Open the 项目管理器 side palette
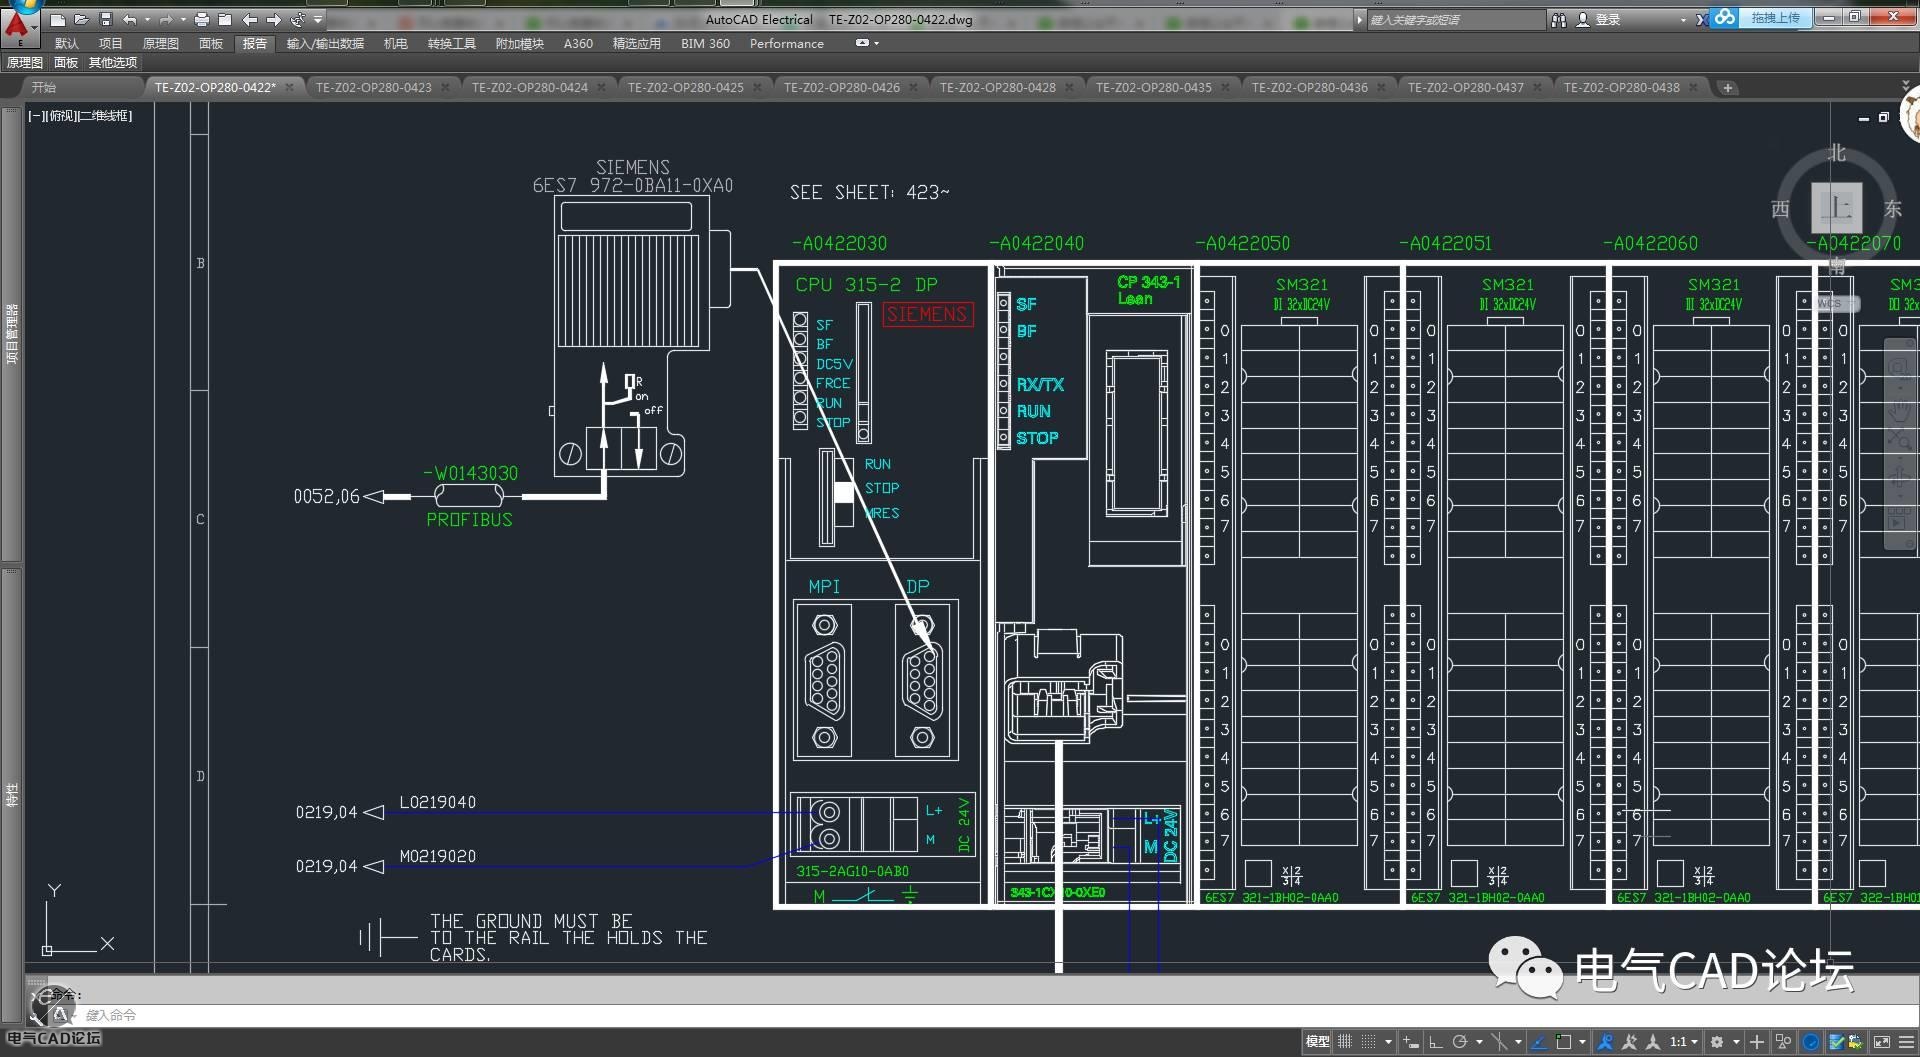 12,335
